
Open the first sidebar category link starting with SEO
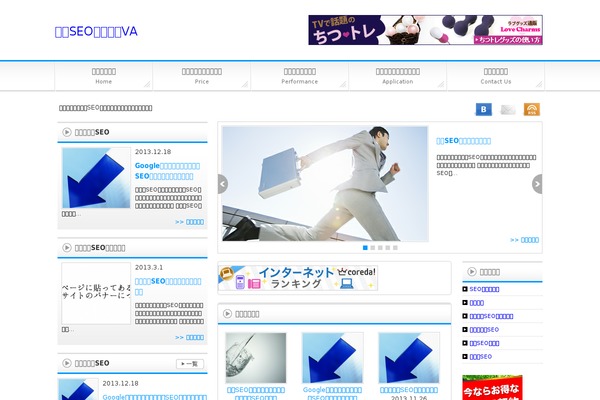click(x=484, y=289)
